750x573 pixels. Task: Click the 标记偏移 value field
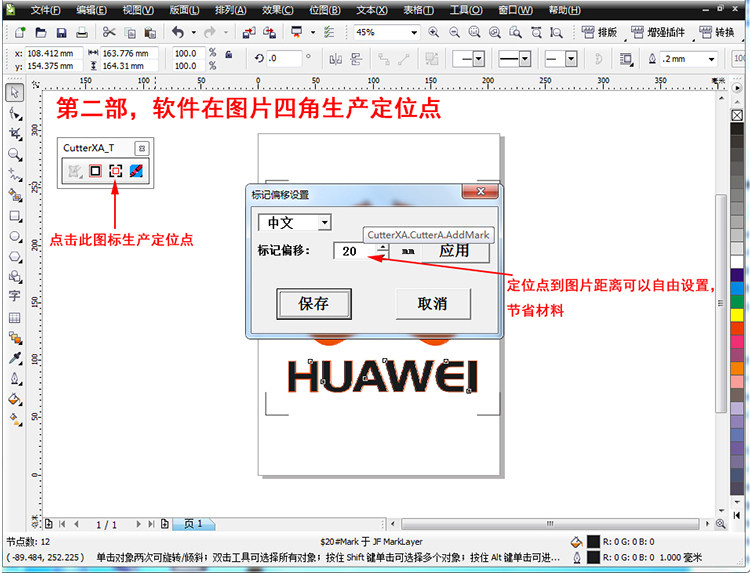coord(355,251)
